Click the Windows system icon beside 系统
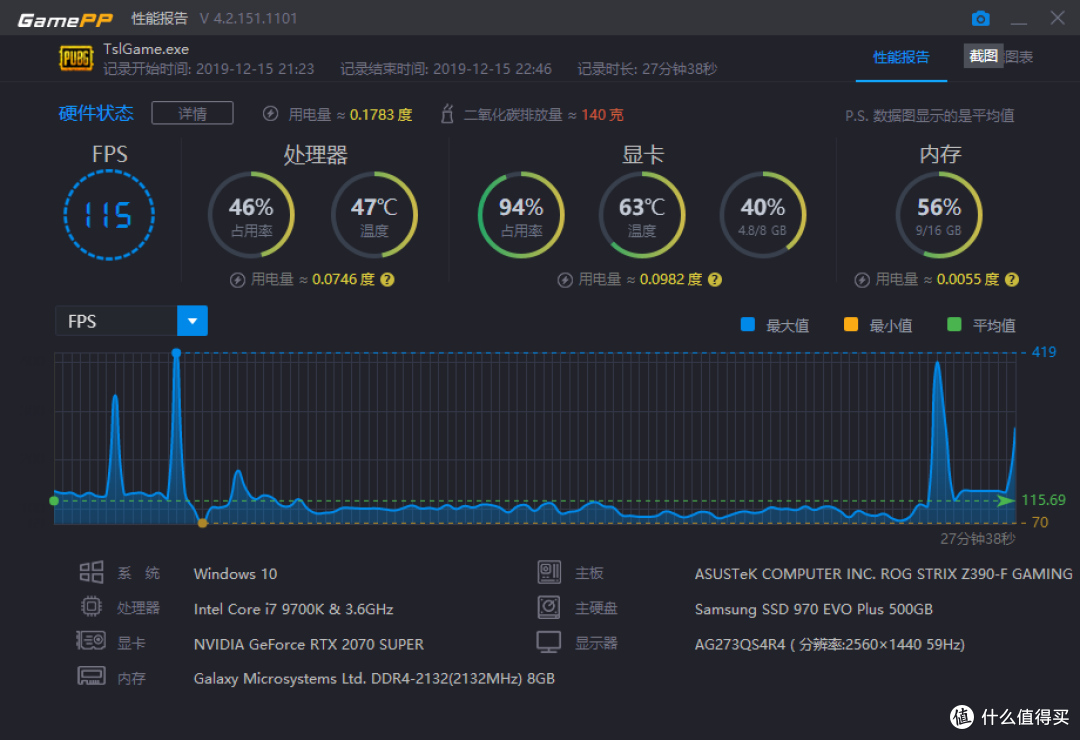 (x=91, y=572)
